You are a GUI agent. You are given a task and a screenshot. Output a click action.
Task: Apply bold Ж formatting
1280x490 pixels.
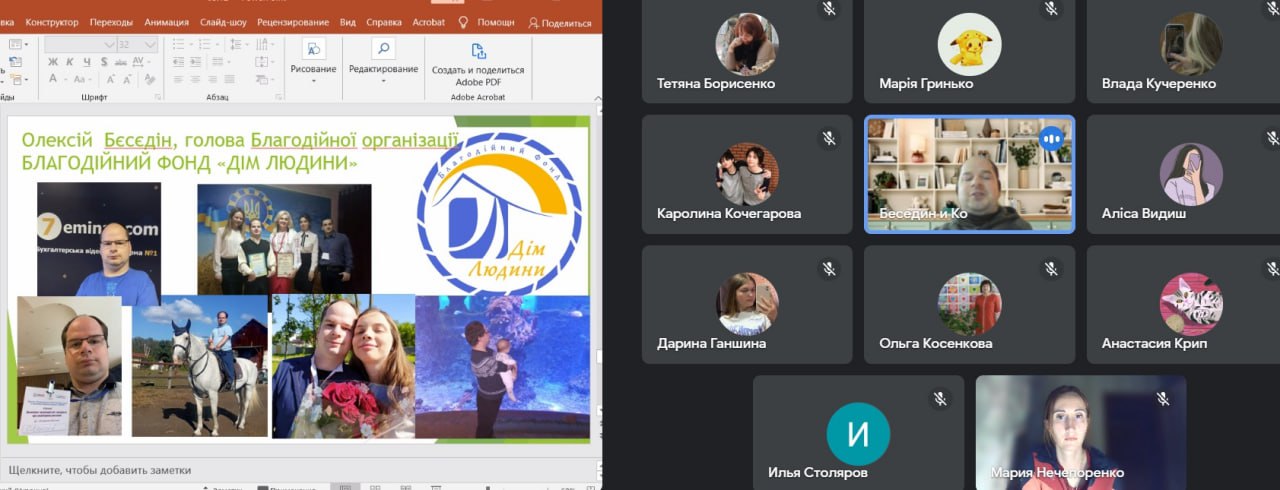point(53,62)
